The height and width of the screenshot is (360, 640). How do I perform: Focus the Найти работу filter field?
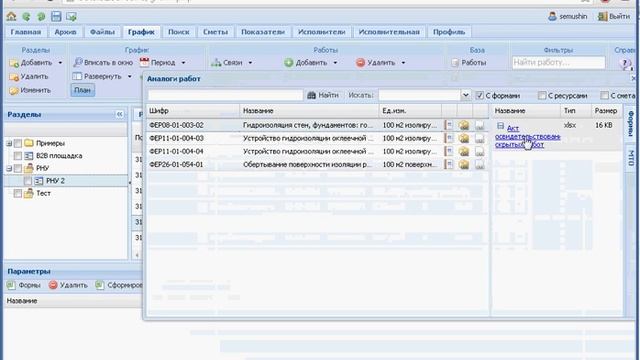[558, 62]
